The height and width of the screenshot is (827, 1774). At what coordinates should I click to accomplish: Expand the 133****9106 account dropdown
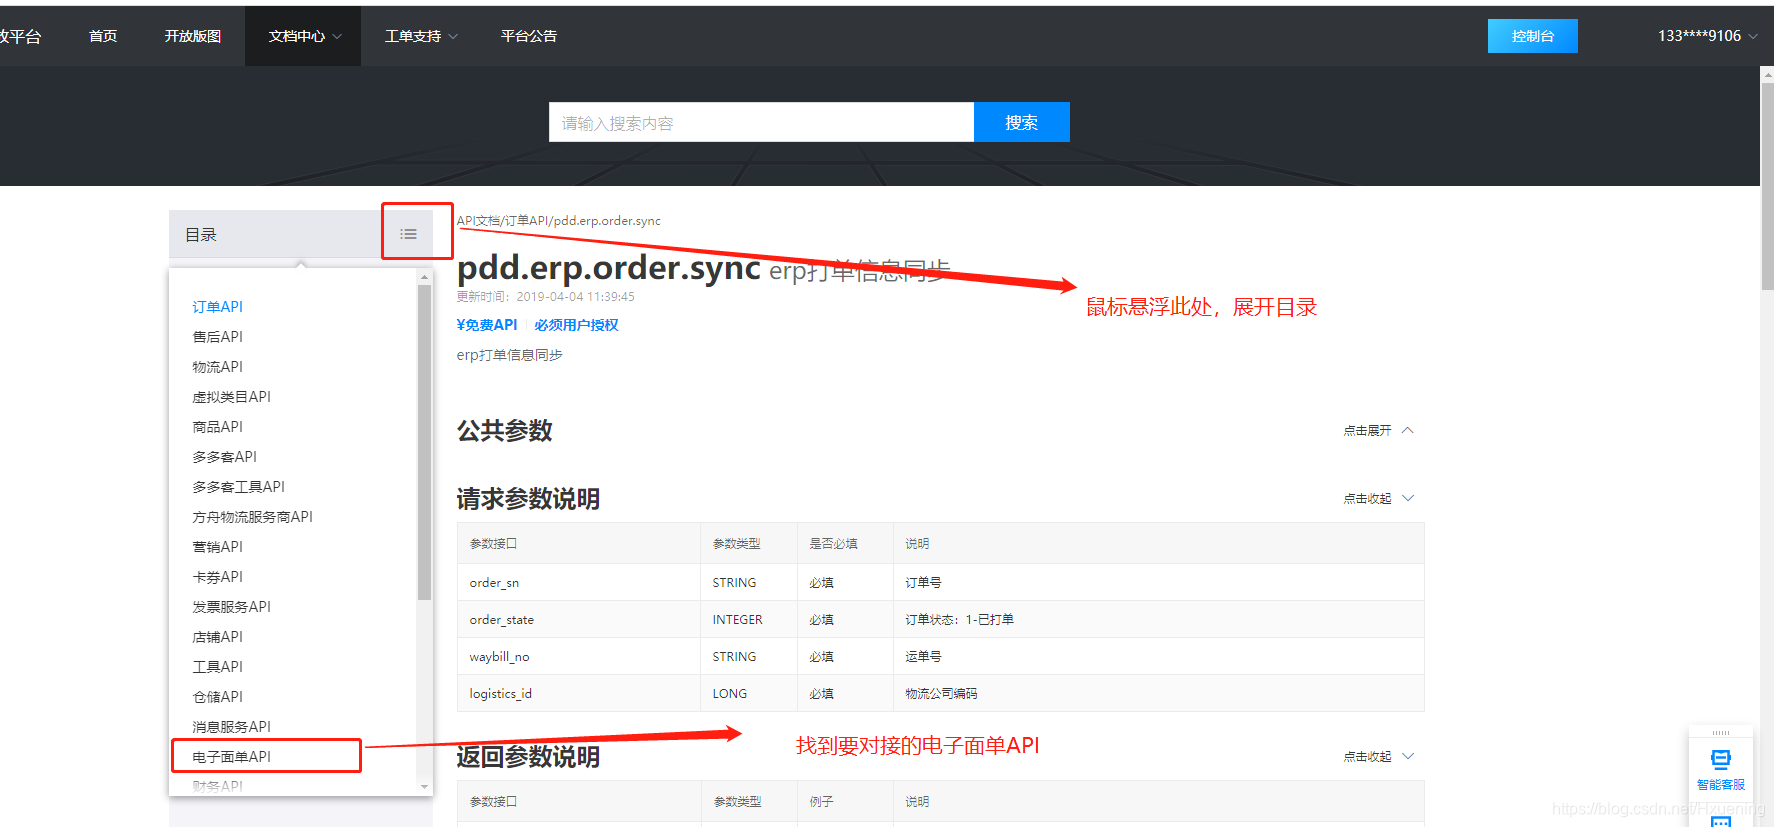1707,36
